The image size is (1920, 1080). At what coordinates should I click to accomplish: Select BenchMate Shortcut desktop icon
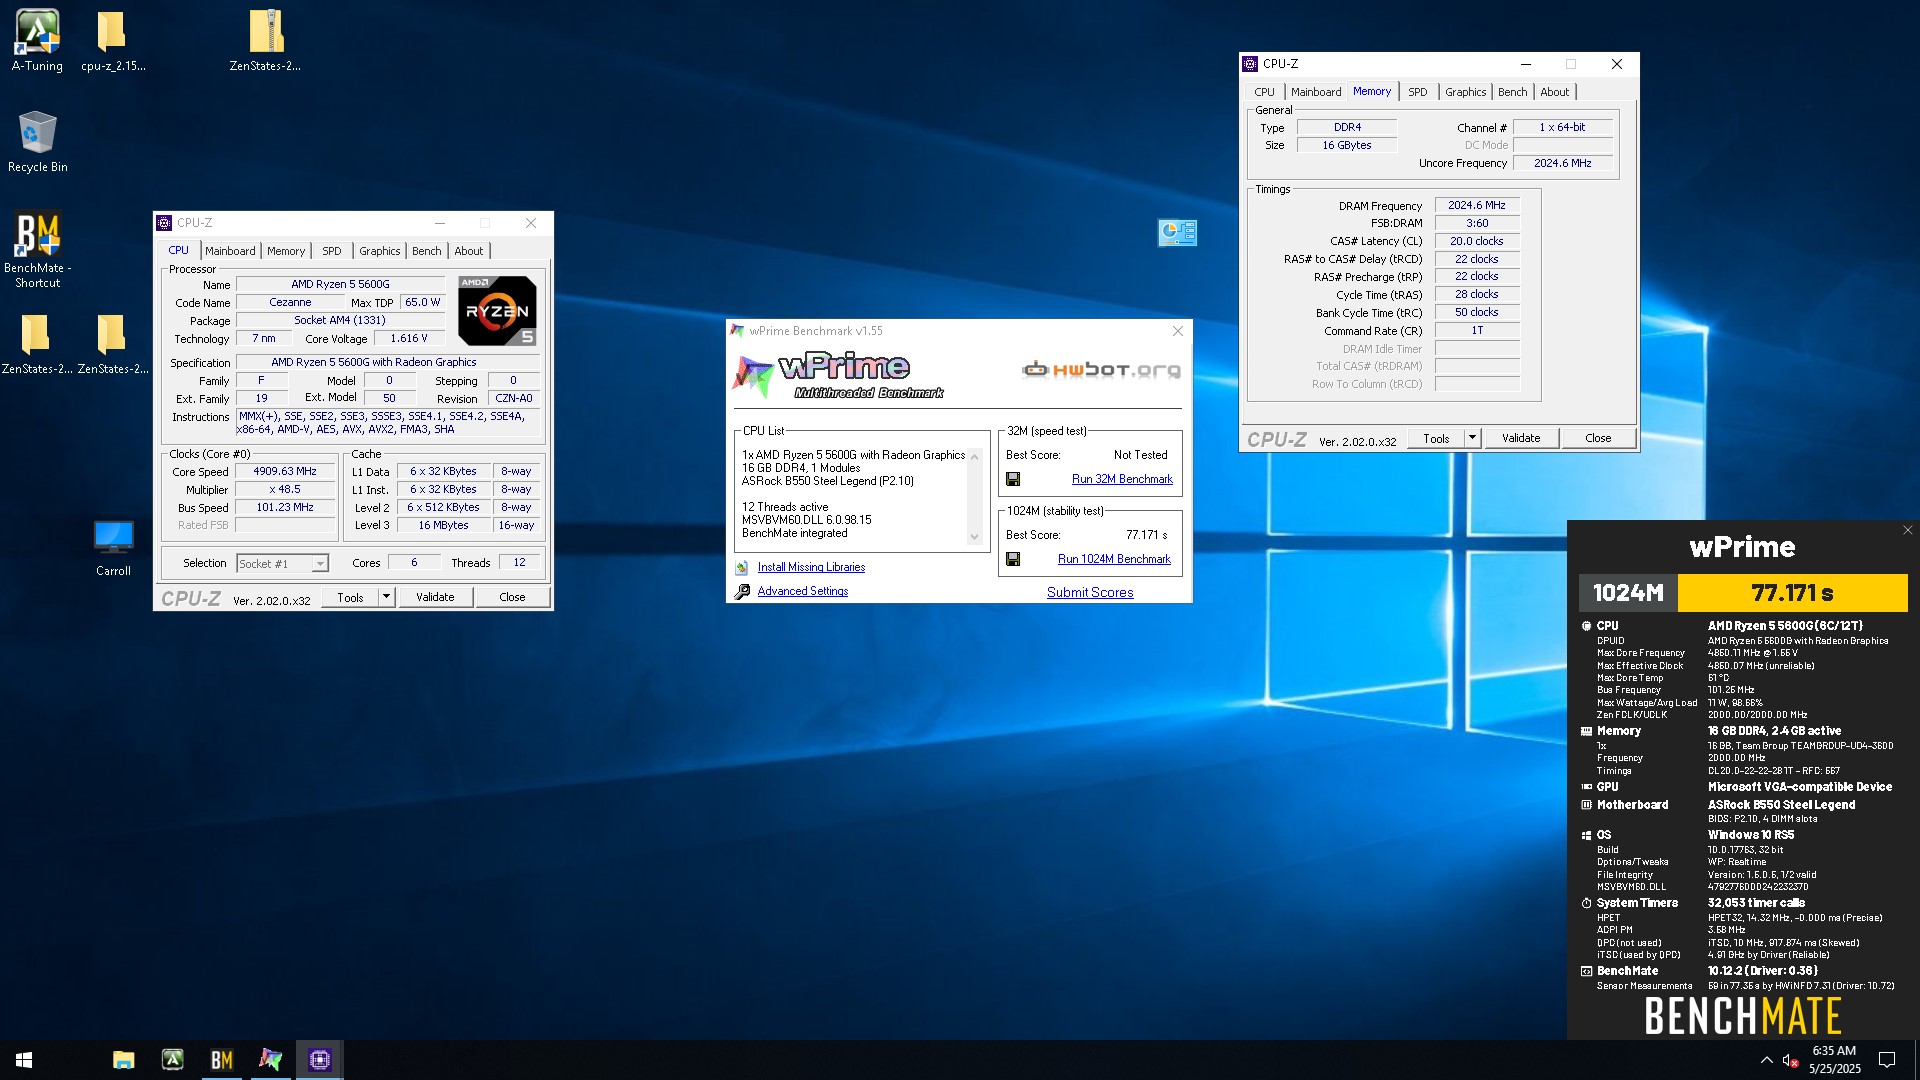tap(37, 250)
